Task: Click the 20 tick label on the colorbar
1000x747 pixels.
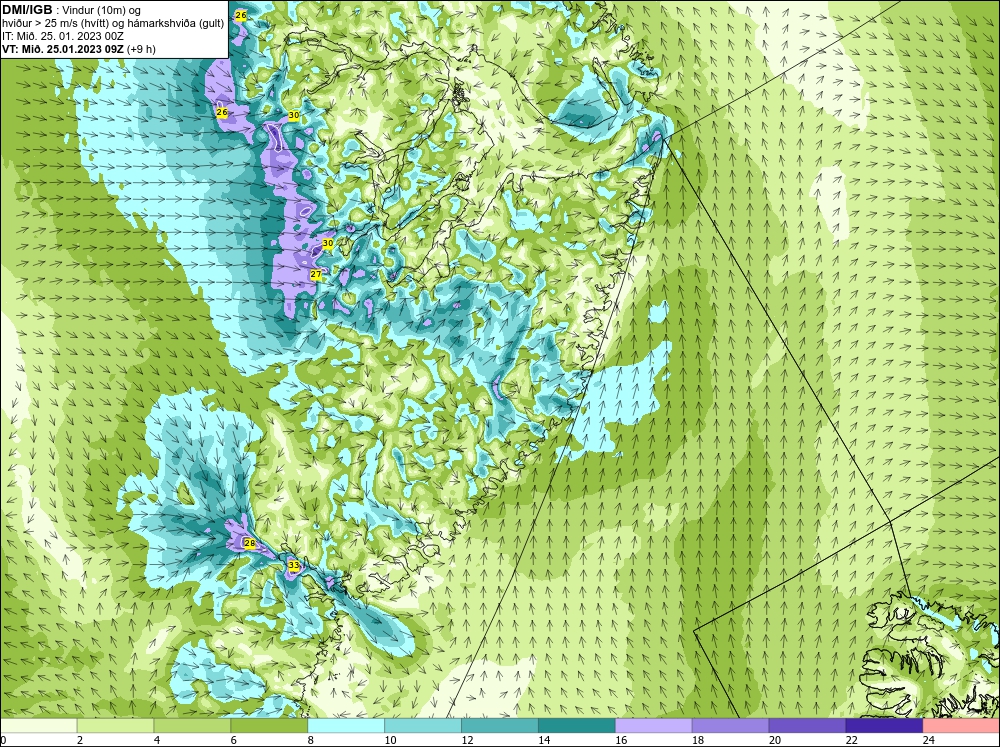Action: point(775,740)
